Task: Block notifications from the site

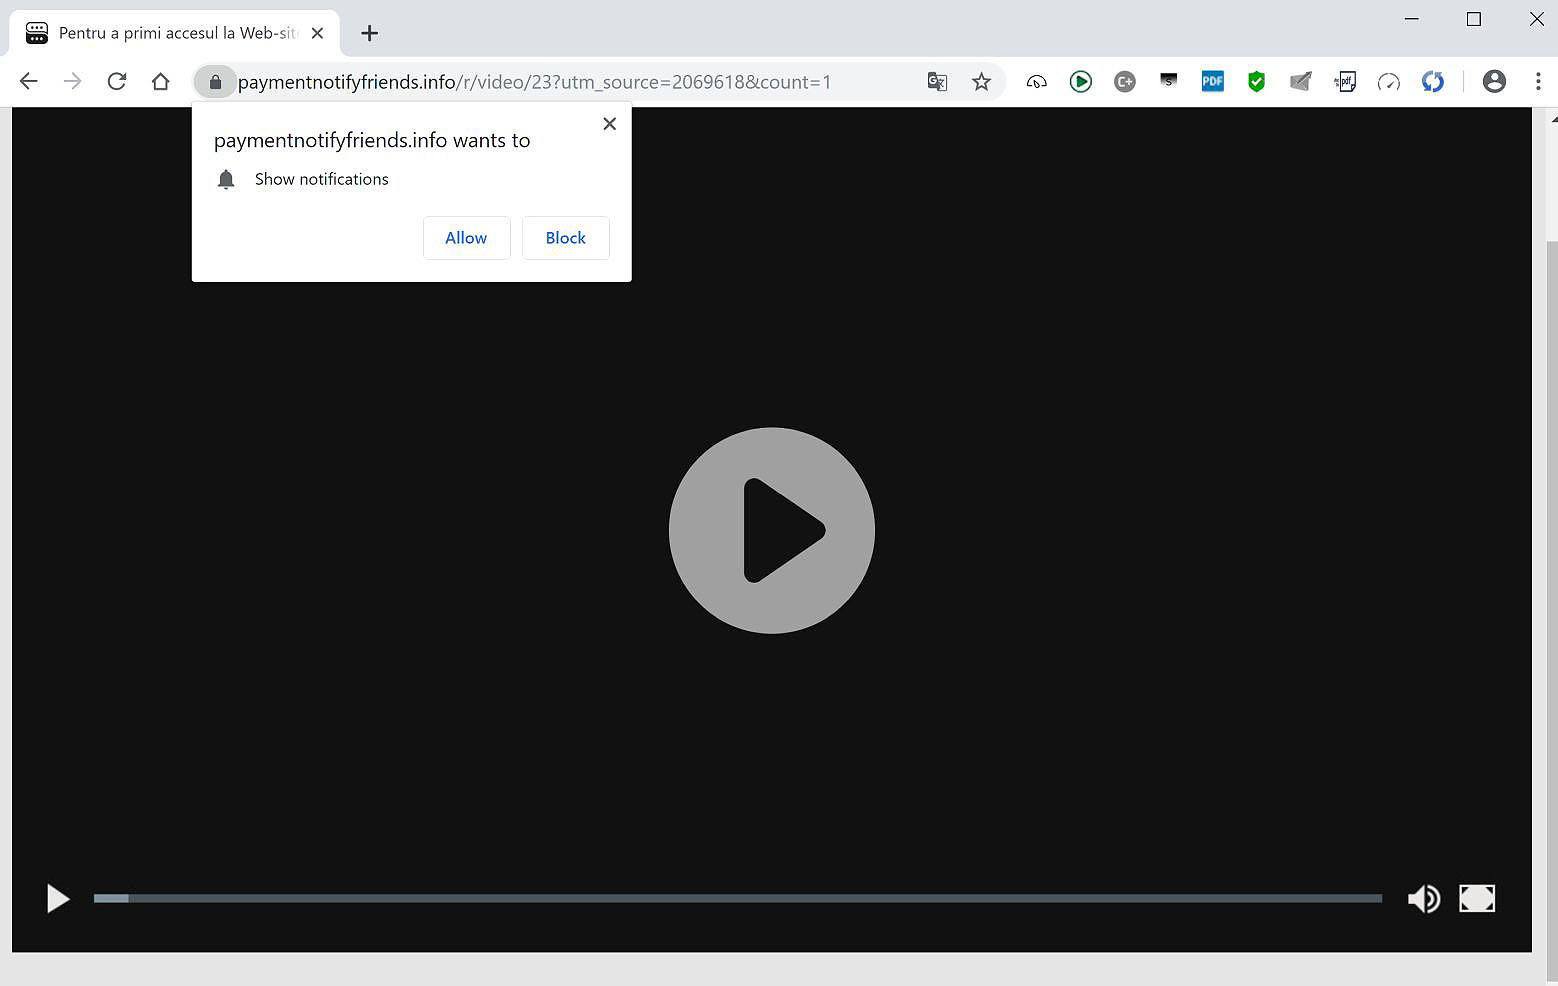Action: pos(566,238)
